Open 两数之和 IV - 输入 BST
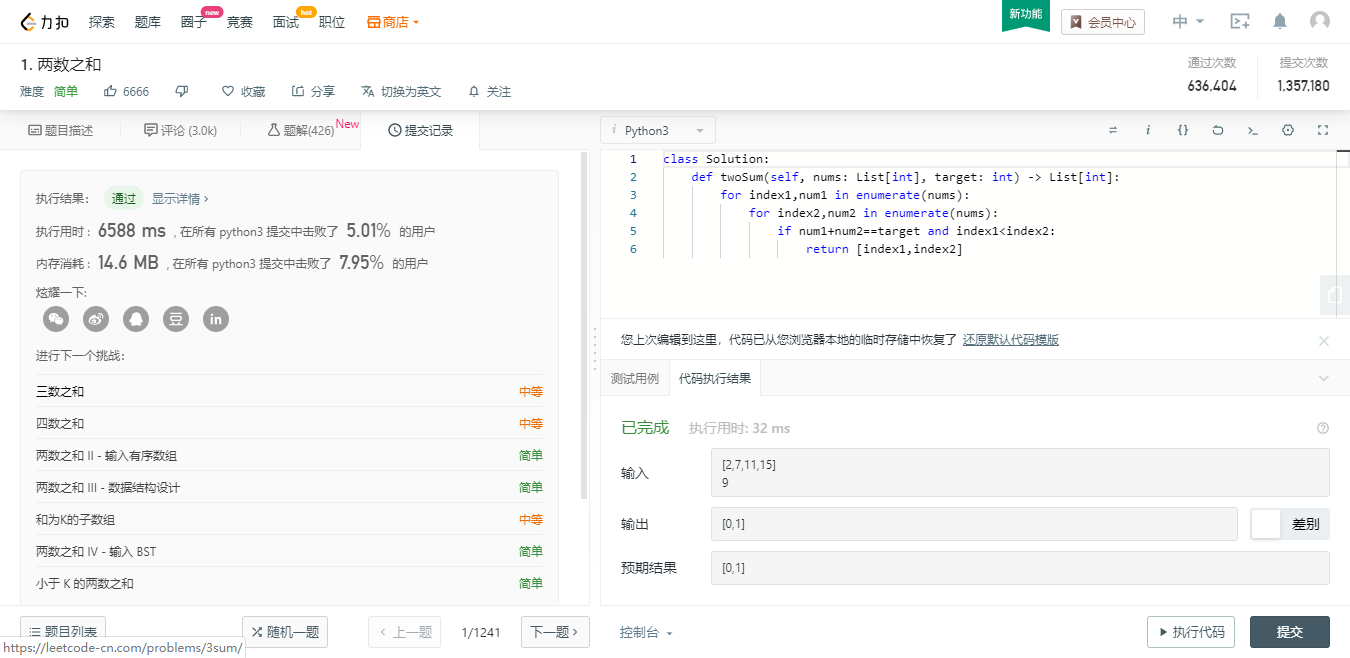1350x658 pixels. pos(289,551)
